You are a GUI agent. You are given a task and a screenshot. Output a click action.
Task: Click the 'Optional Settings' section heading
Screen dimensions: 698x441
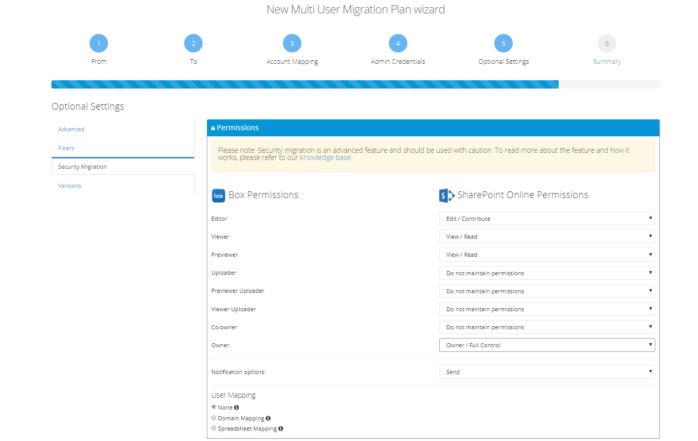(x=88, y=107)
